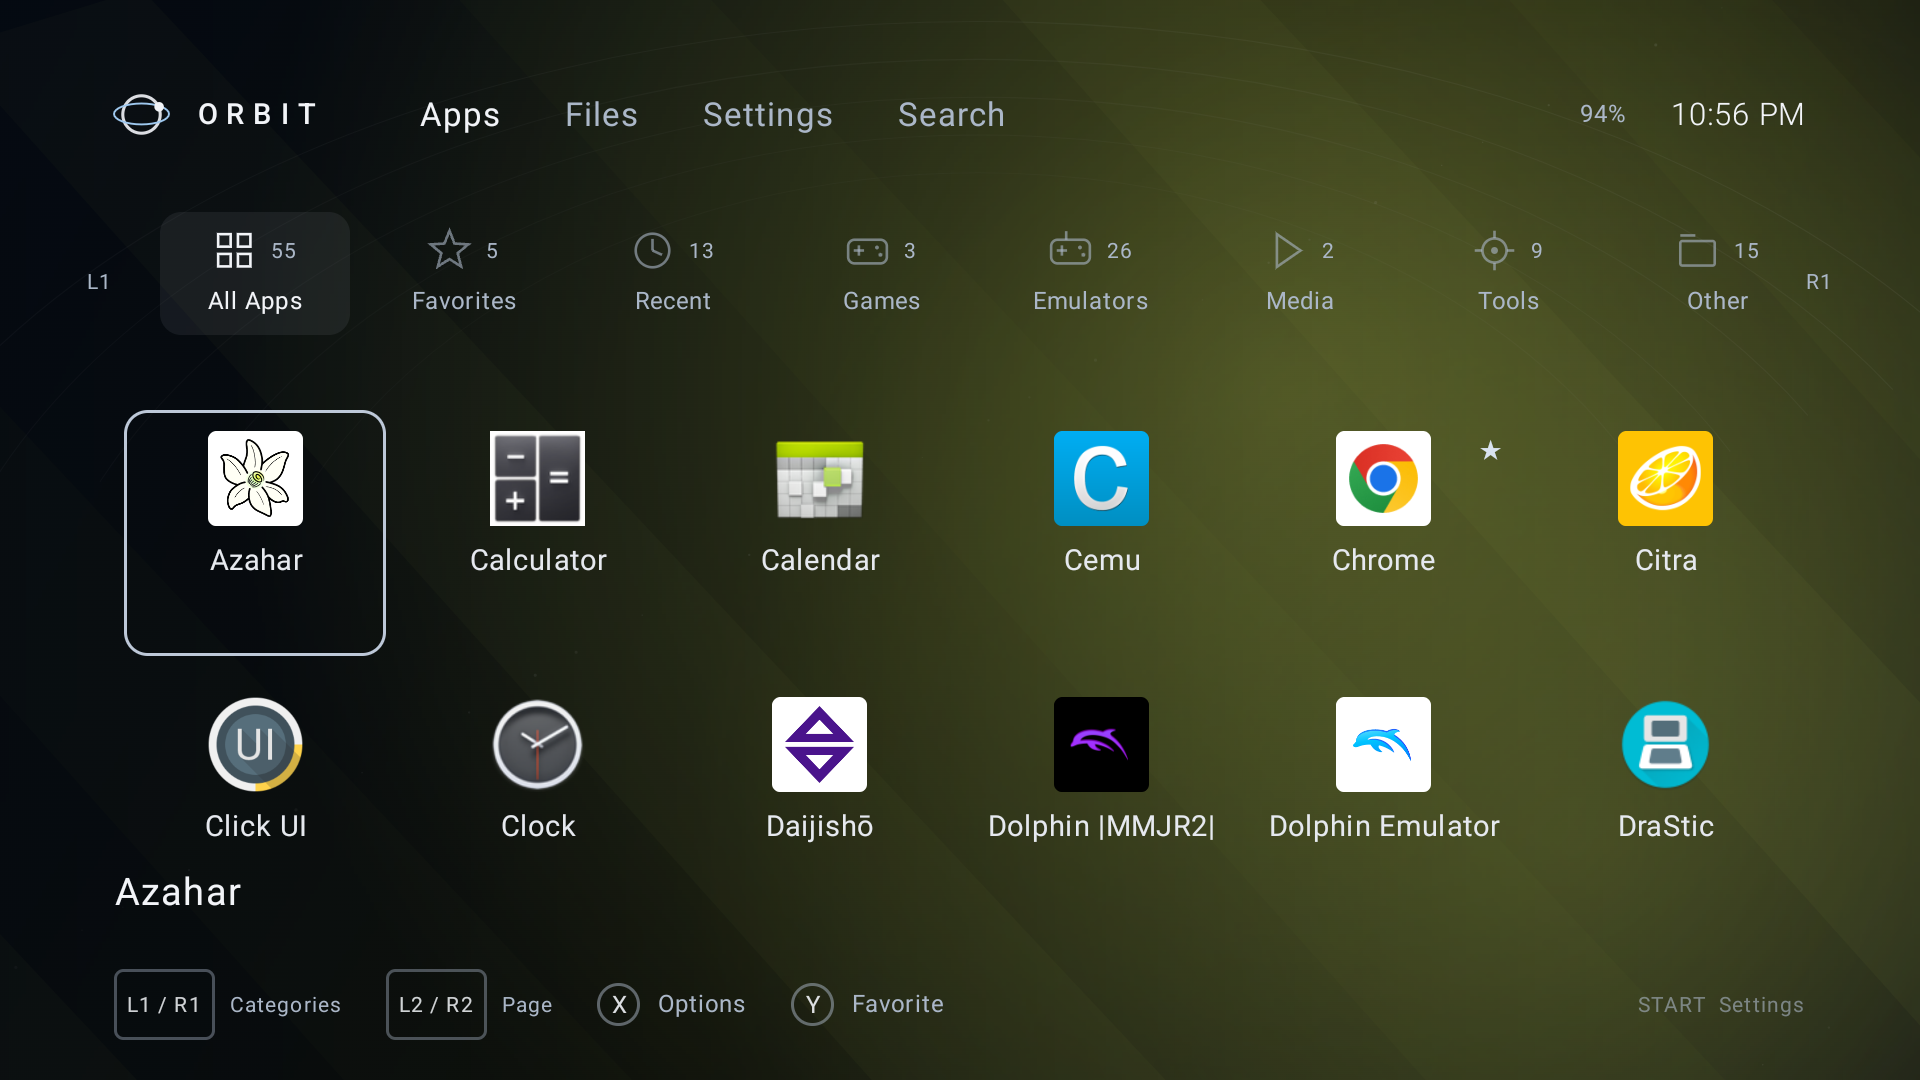Image resolution: width=1920 pixels, height=1080 pixels.
Task: Click the Orbit planet logo
Action: tap(141, 114)
